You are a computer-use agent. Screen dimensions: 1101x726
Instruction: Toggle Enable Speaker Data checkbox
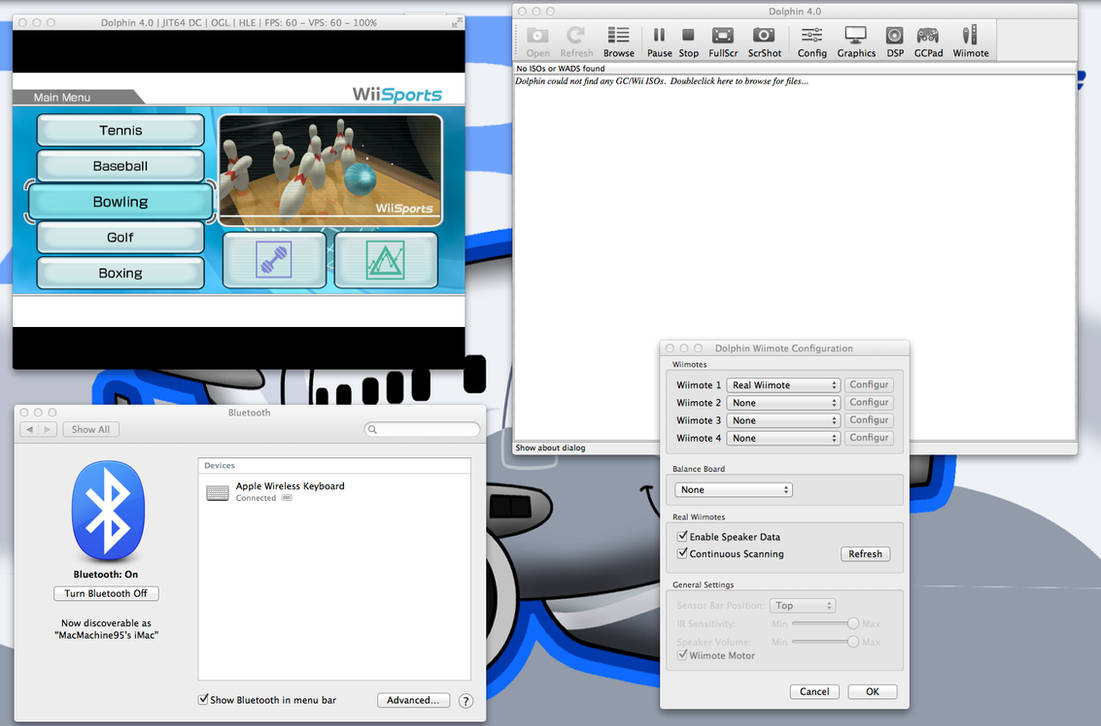click(682, 536)
